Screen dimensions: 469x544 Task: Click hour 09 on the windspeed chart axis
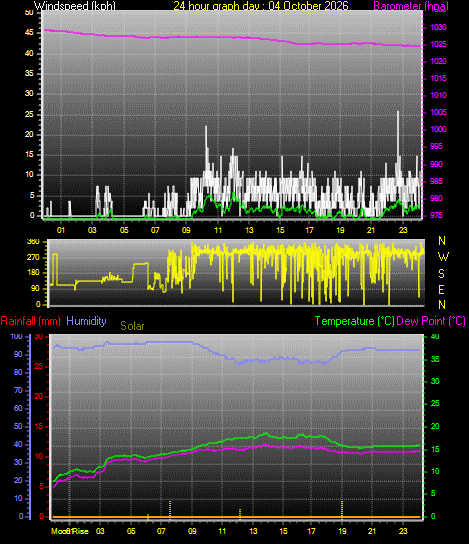tap(186, 230)
